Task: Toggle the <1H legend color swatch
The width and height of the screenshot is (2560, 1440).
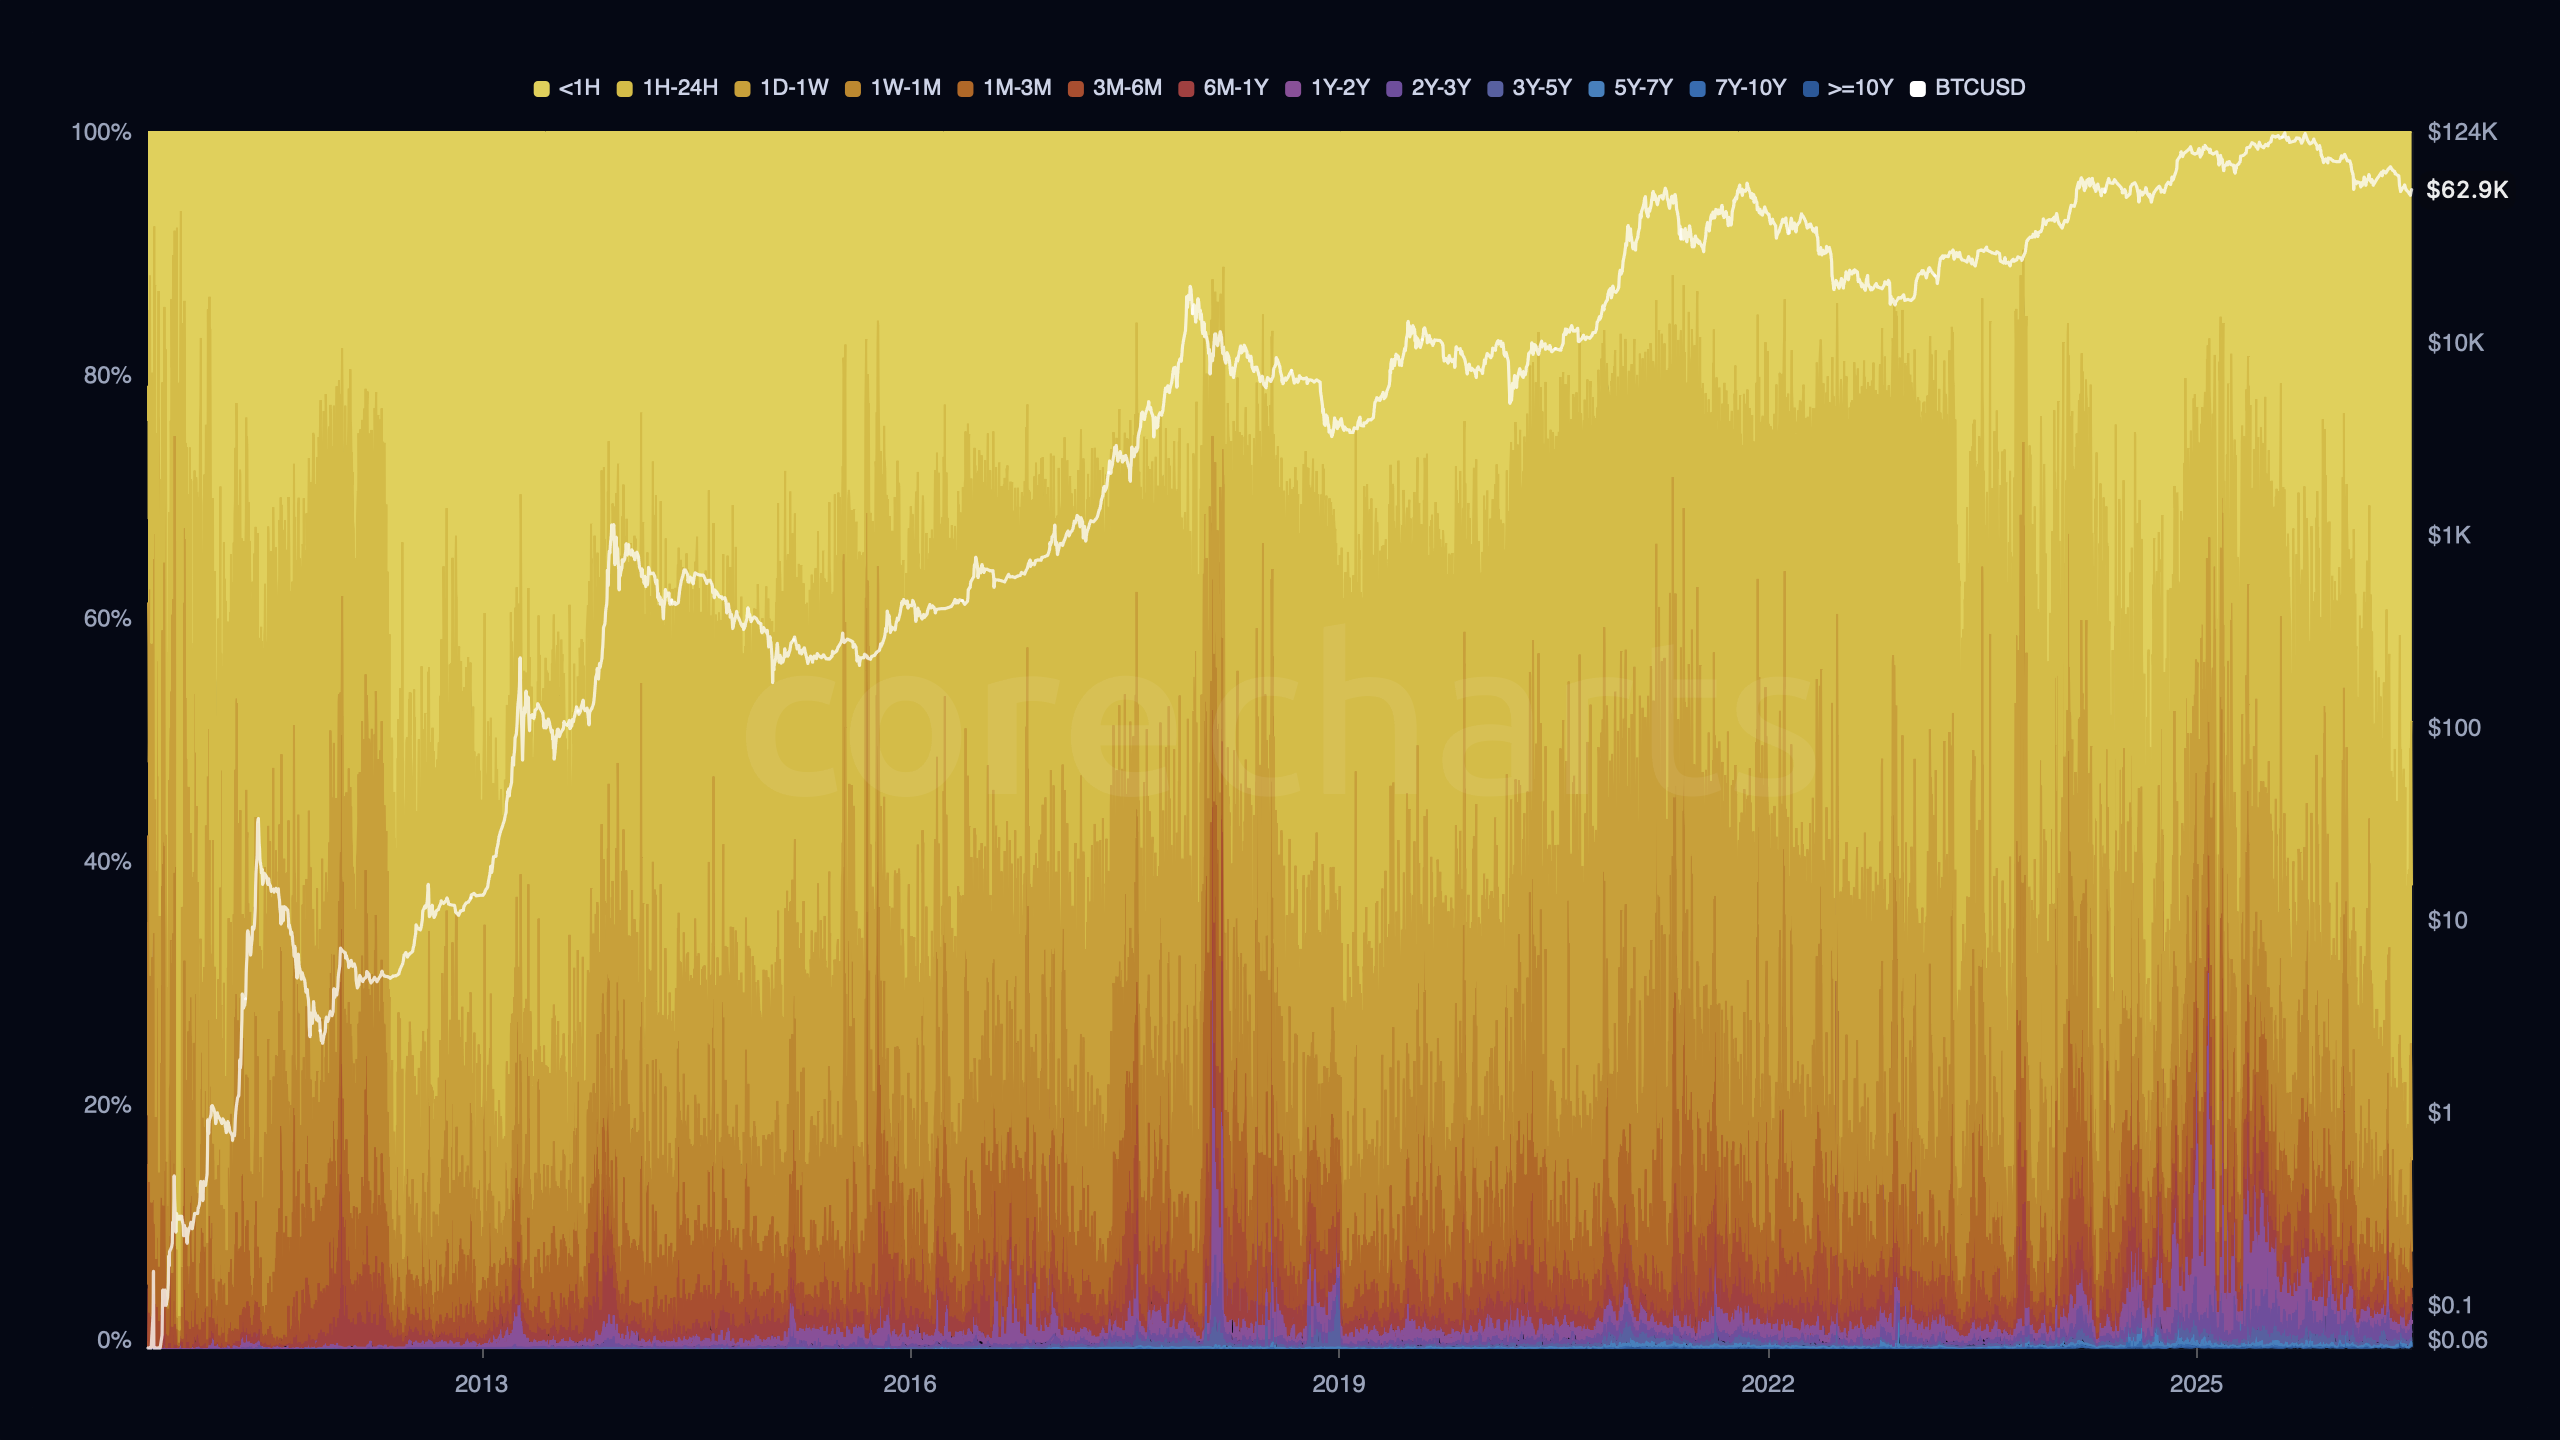Action: [541, 88]
